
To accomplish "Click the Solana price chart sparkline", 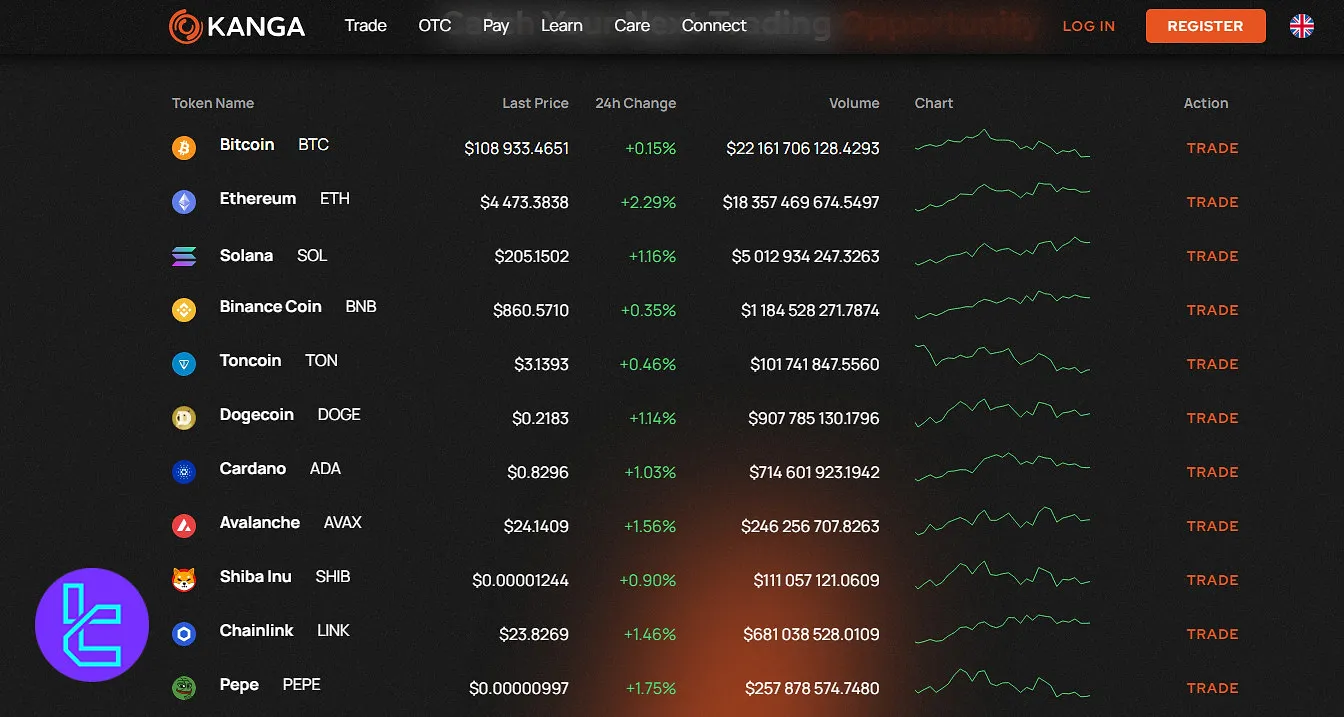I will click(1002, 251).
